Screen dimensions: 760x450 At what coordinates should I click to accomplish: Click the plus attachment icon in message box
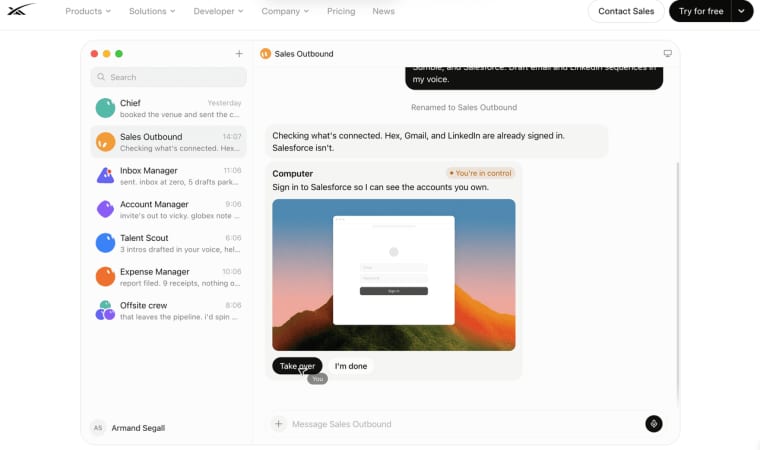click(x=279, y=424)
